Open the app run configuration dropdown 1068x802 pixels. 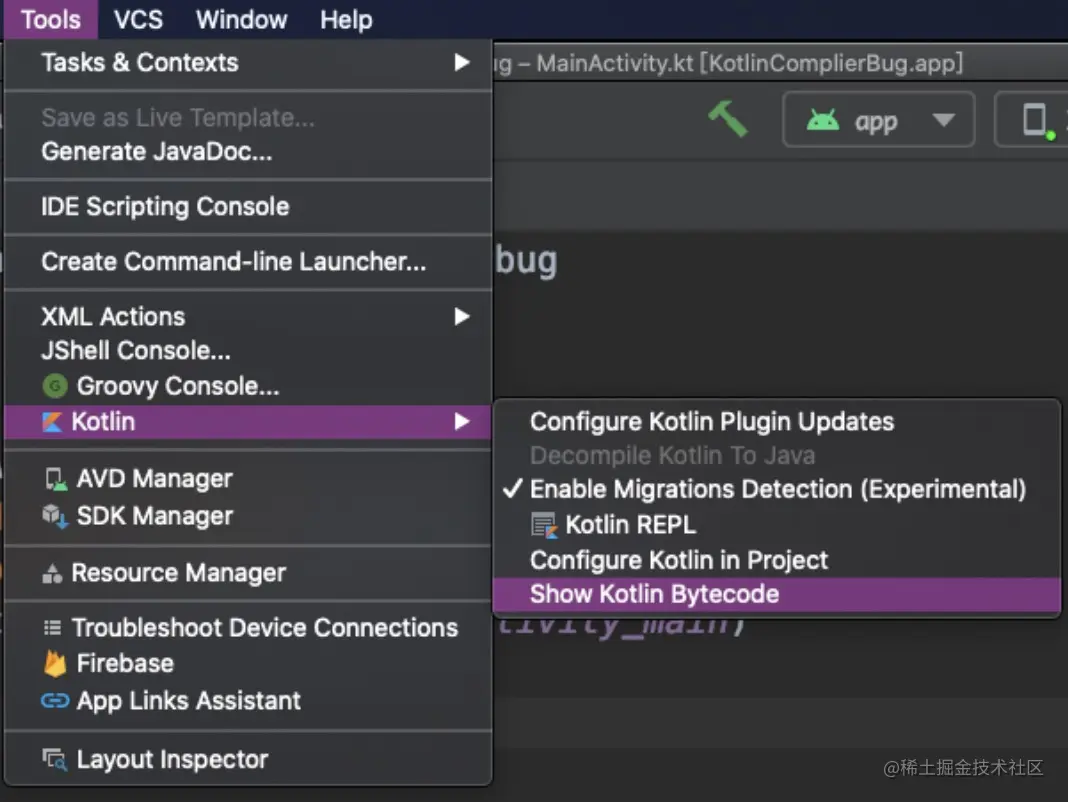click(x=879, y=120)
